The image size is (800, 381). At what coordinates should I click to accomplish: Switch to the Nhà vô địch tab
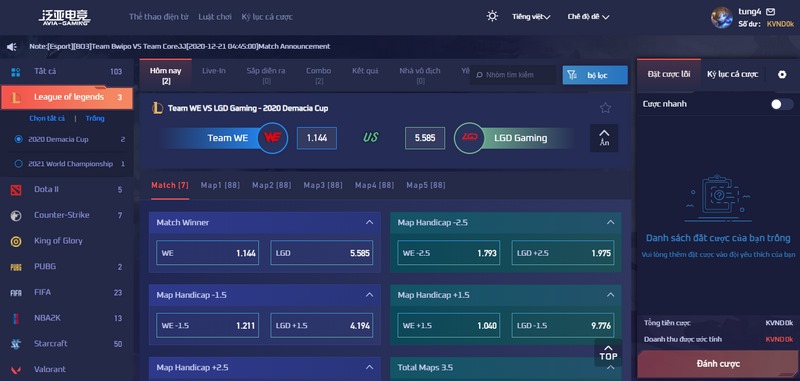419,75
